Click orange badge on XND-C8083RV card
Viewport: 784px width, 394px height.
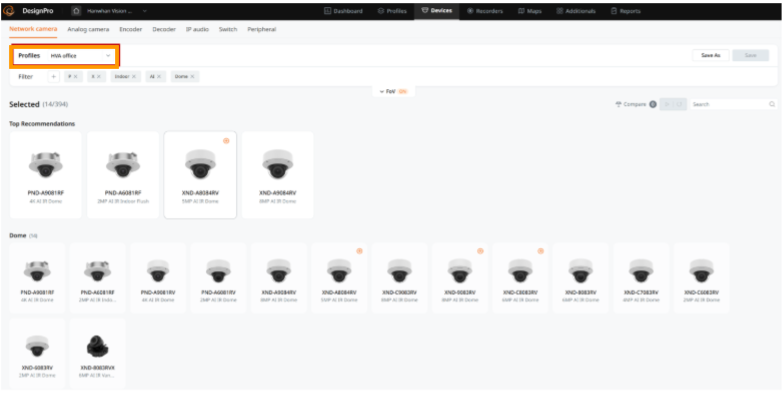click(x=540, y=251)
